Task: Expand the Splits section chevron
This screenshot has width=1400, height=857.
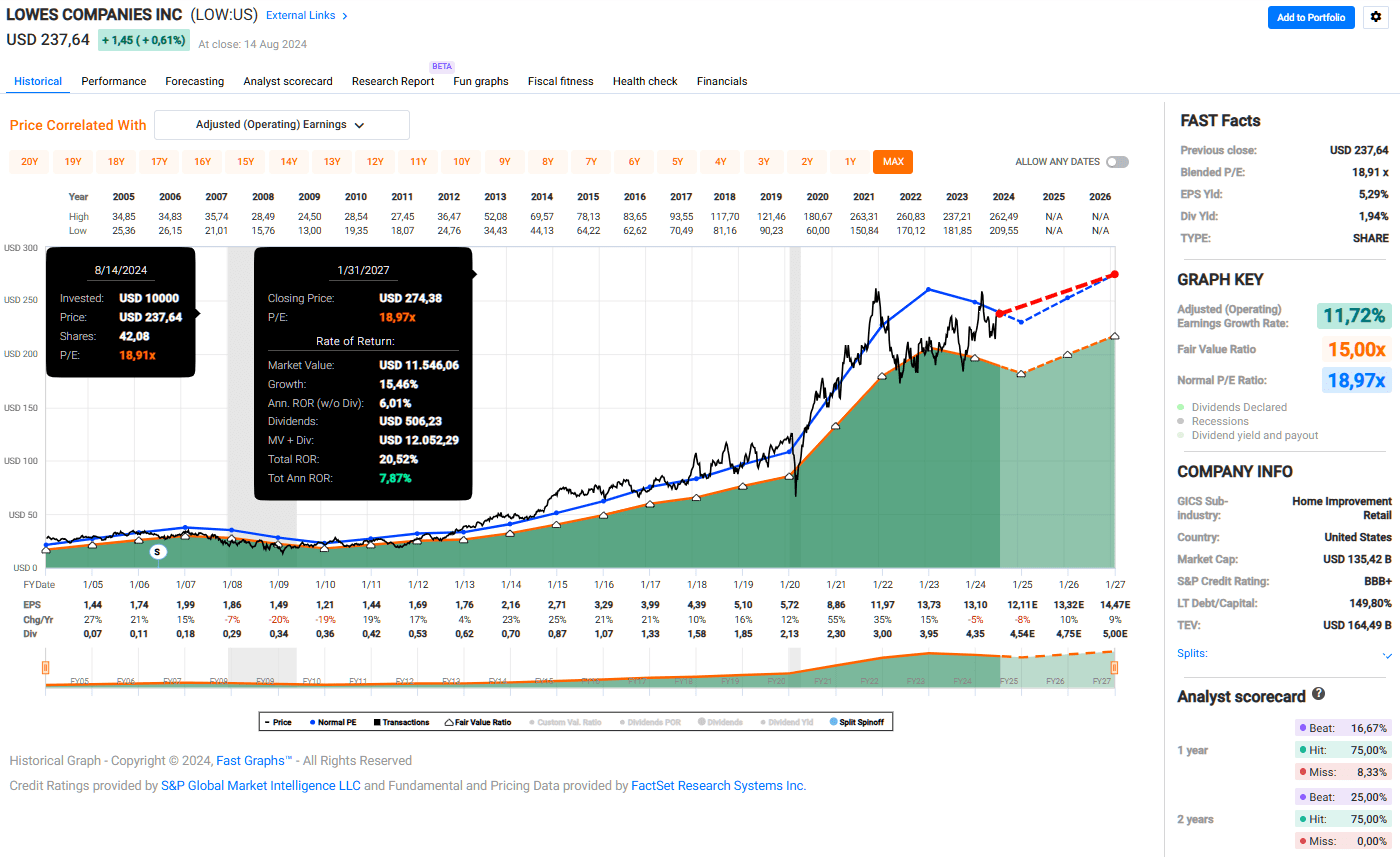Action: point(1386,655)
